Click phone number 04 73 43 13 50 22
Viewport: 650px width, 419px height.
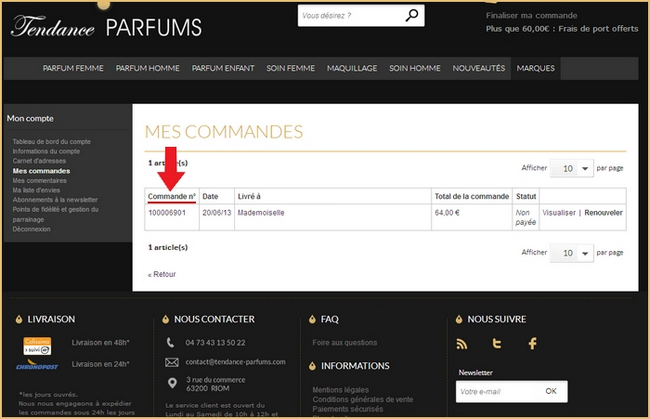215,343
